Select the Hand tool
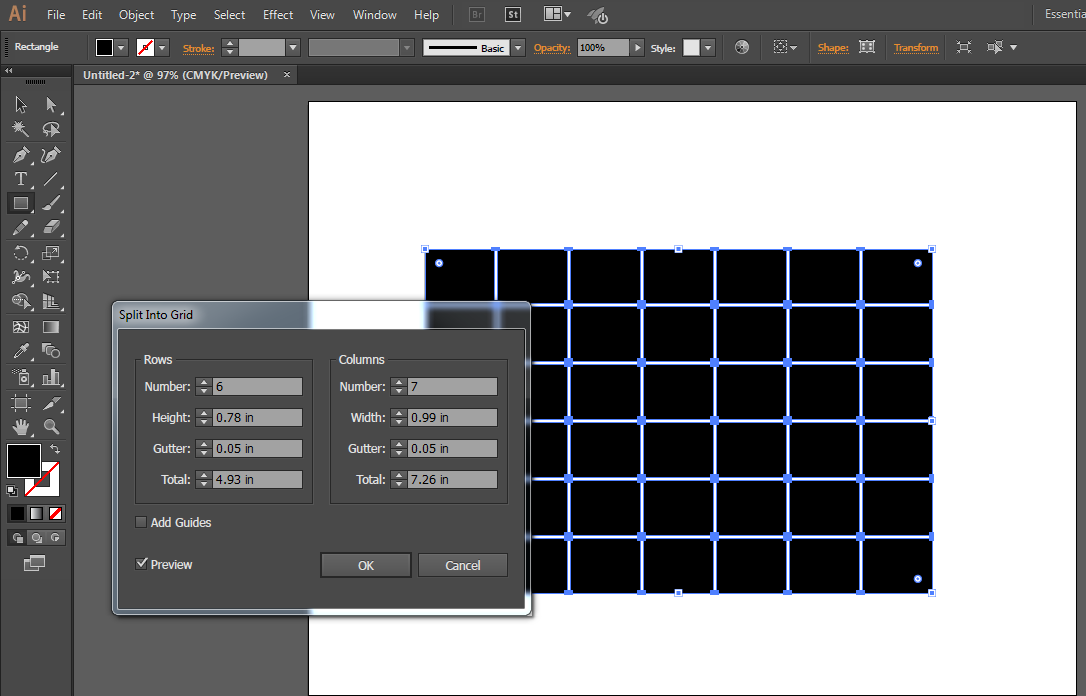The height and width of the screenshot is (696, 1086). pyautogui.click(x=20, y=427)
